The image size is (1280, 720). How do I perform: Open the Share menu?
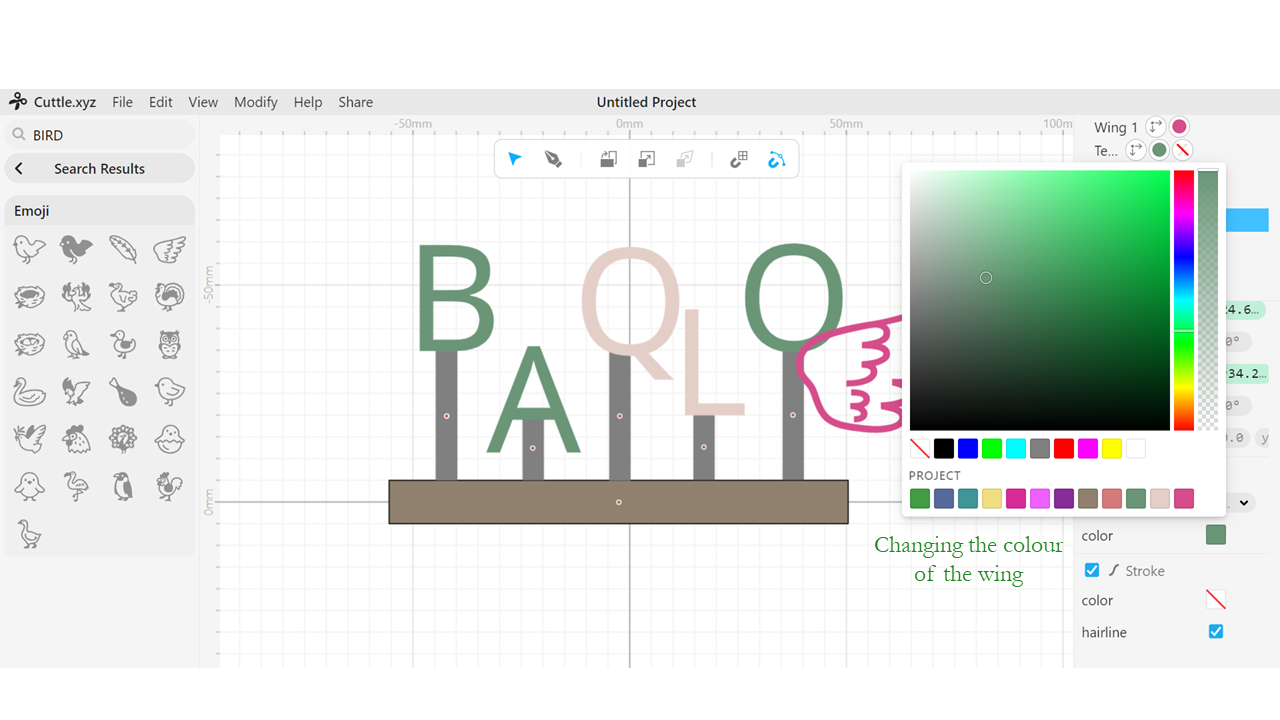pyautogui.click(x=355, y=102)
